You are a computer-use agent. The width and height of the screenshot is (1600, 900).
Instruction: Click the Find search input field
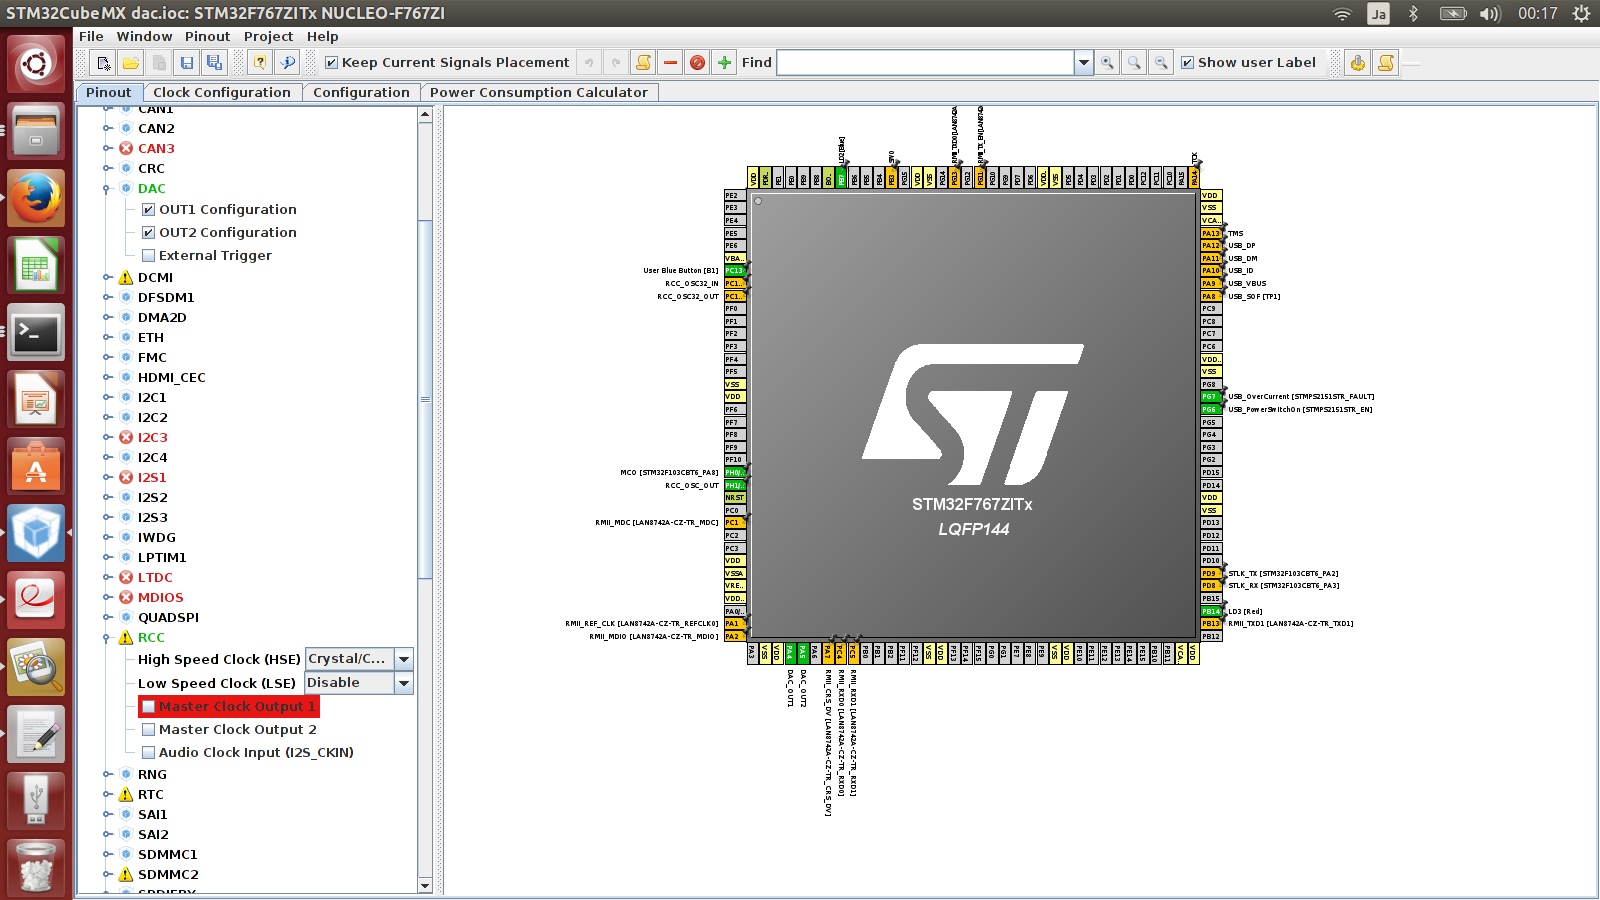pos(925,63)
